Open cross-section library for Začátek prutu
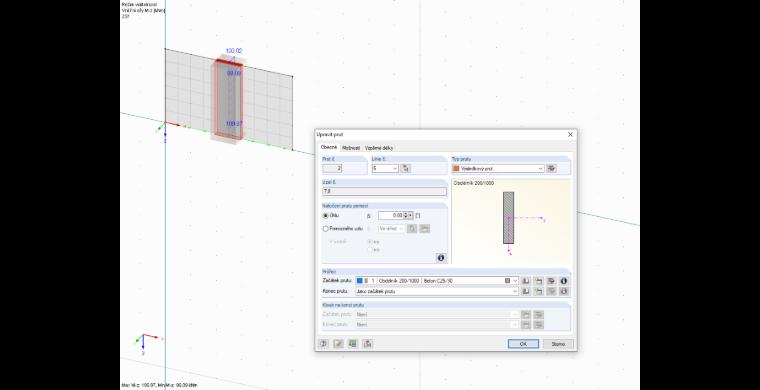This screenshot has width=760, height=390. click(x=526, y=281)
